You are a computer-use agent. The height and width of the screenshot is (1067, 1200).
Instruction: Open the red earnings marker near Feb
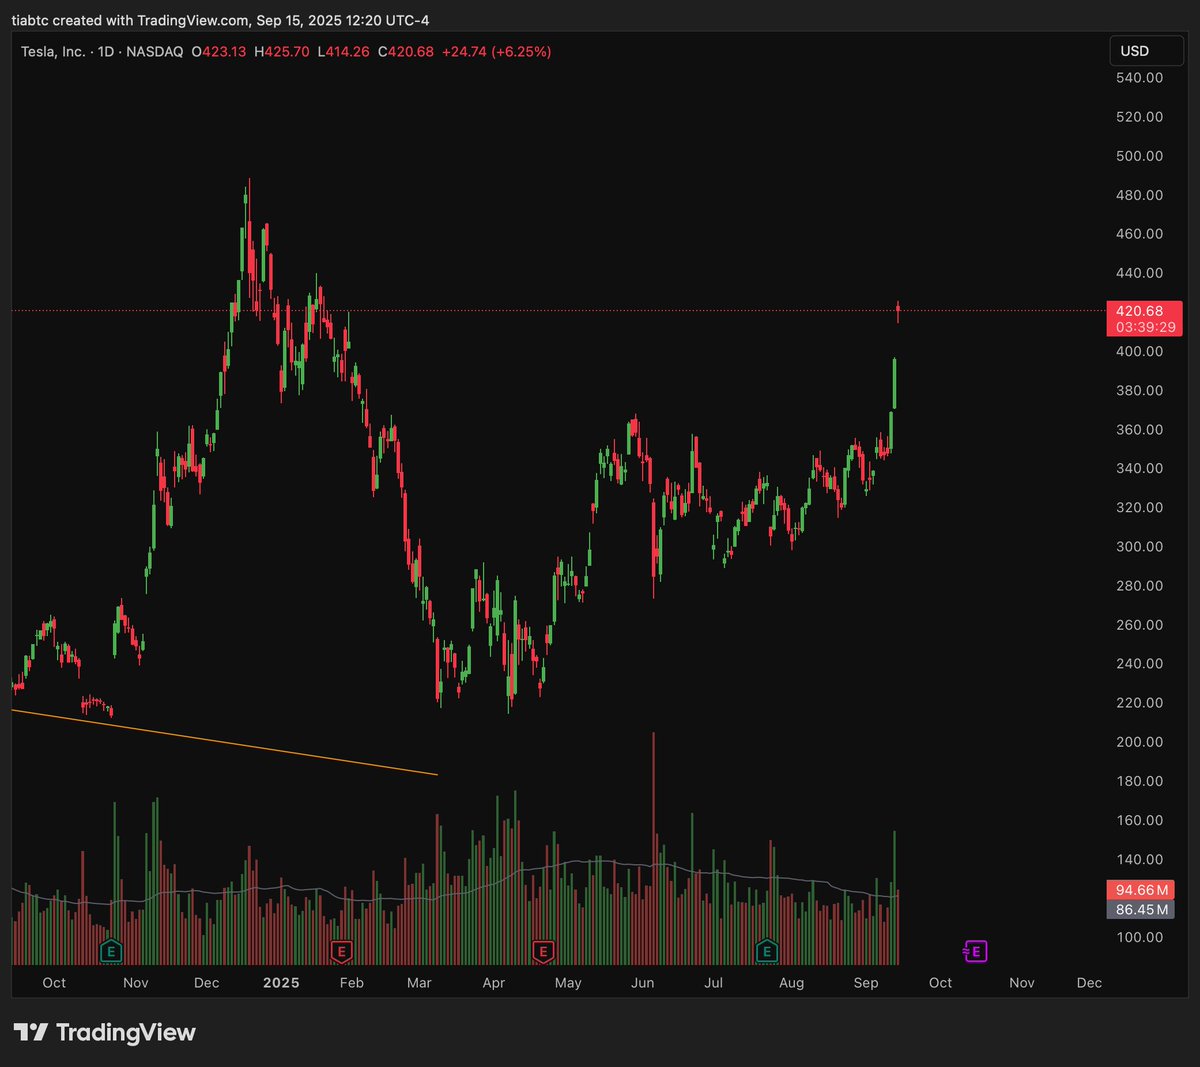(x=341, y=951)
